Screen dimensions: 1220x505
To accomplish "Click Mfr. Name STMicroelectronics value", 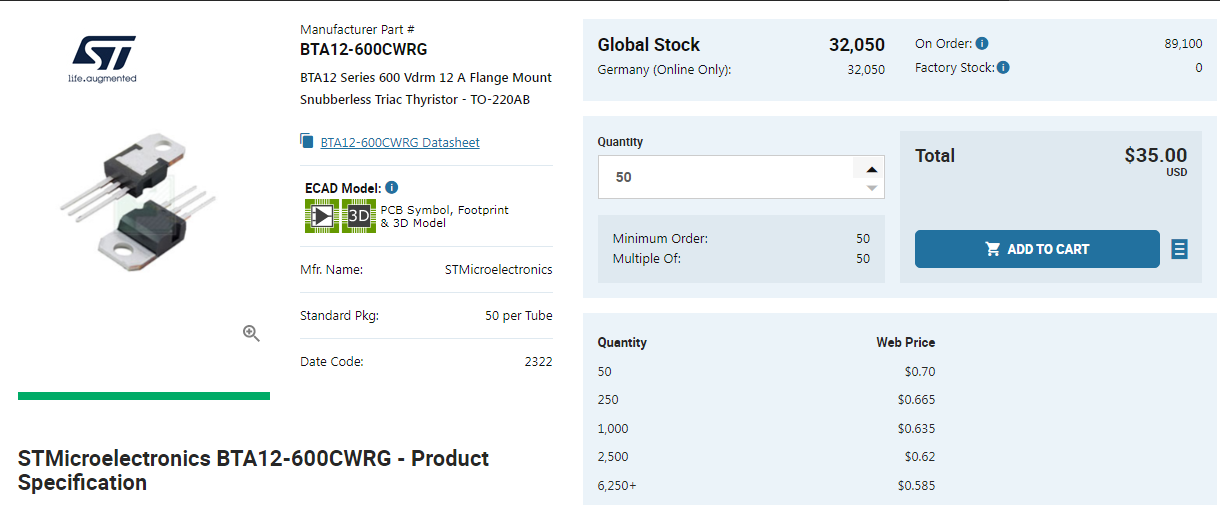I will (x=498, y=270).
